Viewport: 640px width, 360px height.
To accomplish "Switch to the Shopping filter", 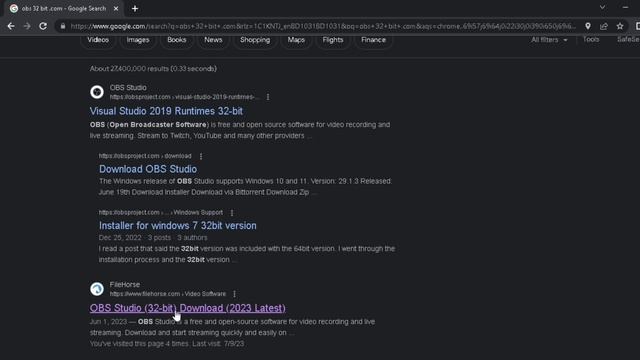I will pos(255,40).
